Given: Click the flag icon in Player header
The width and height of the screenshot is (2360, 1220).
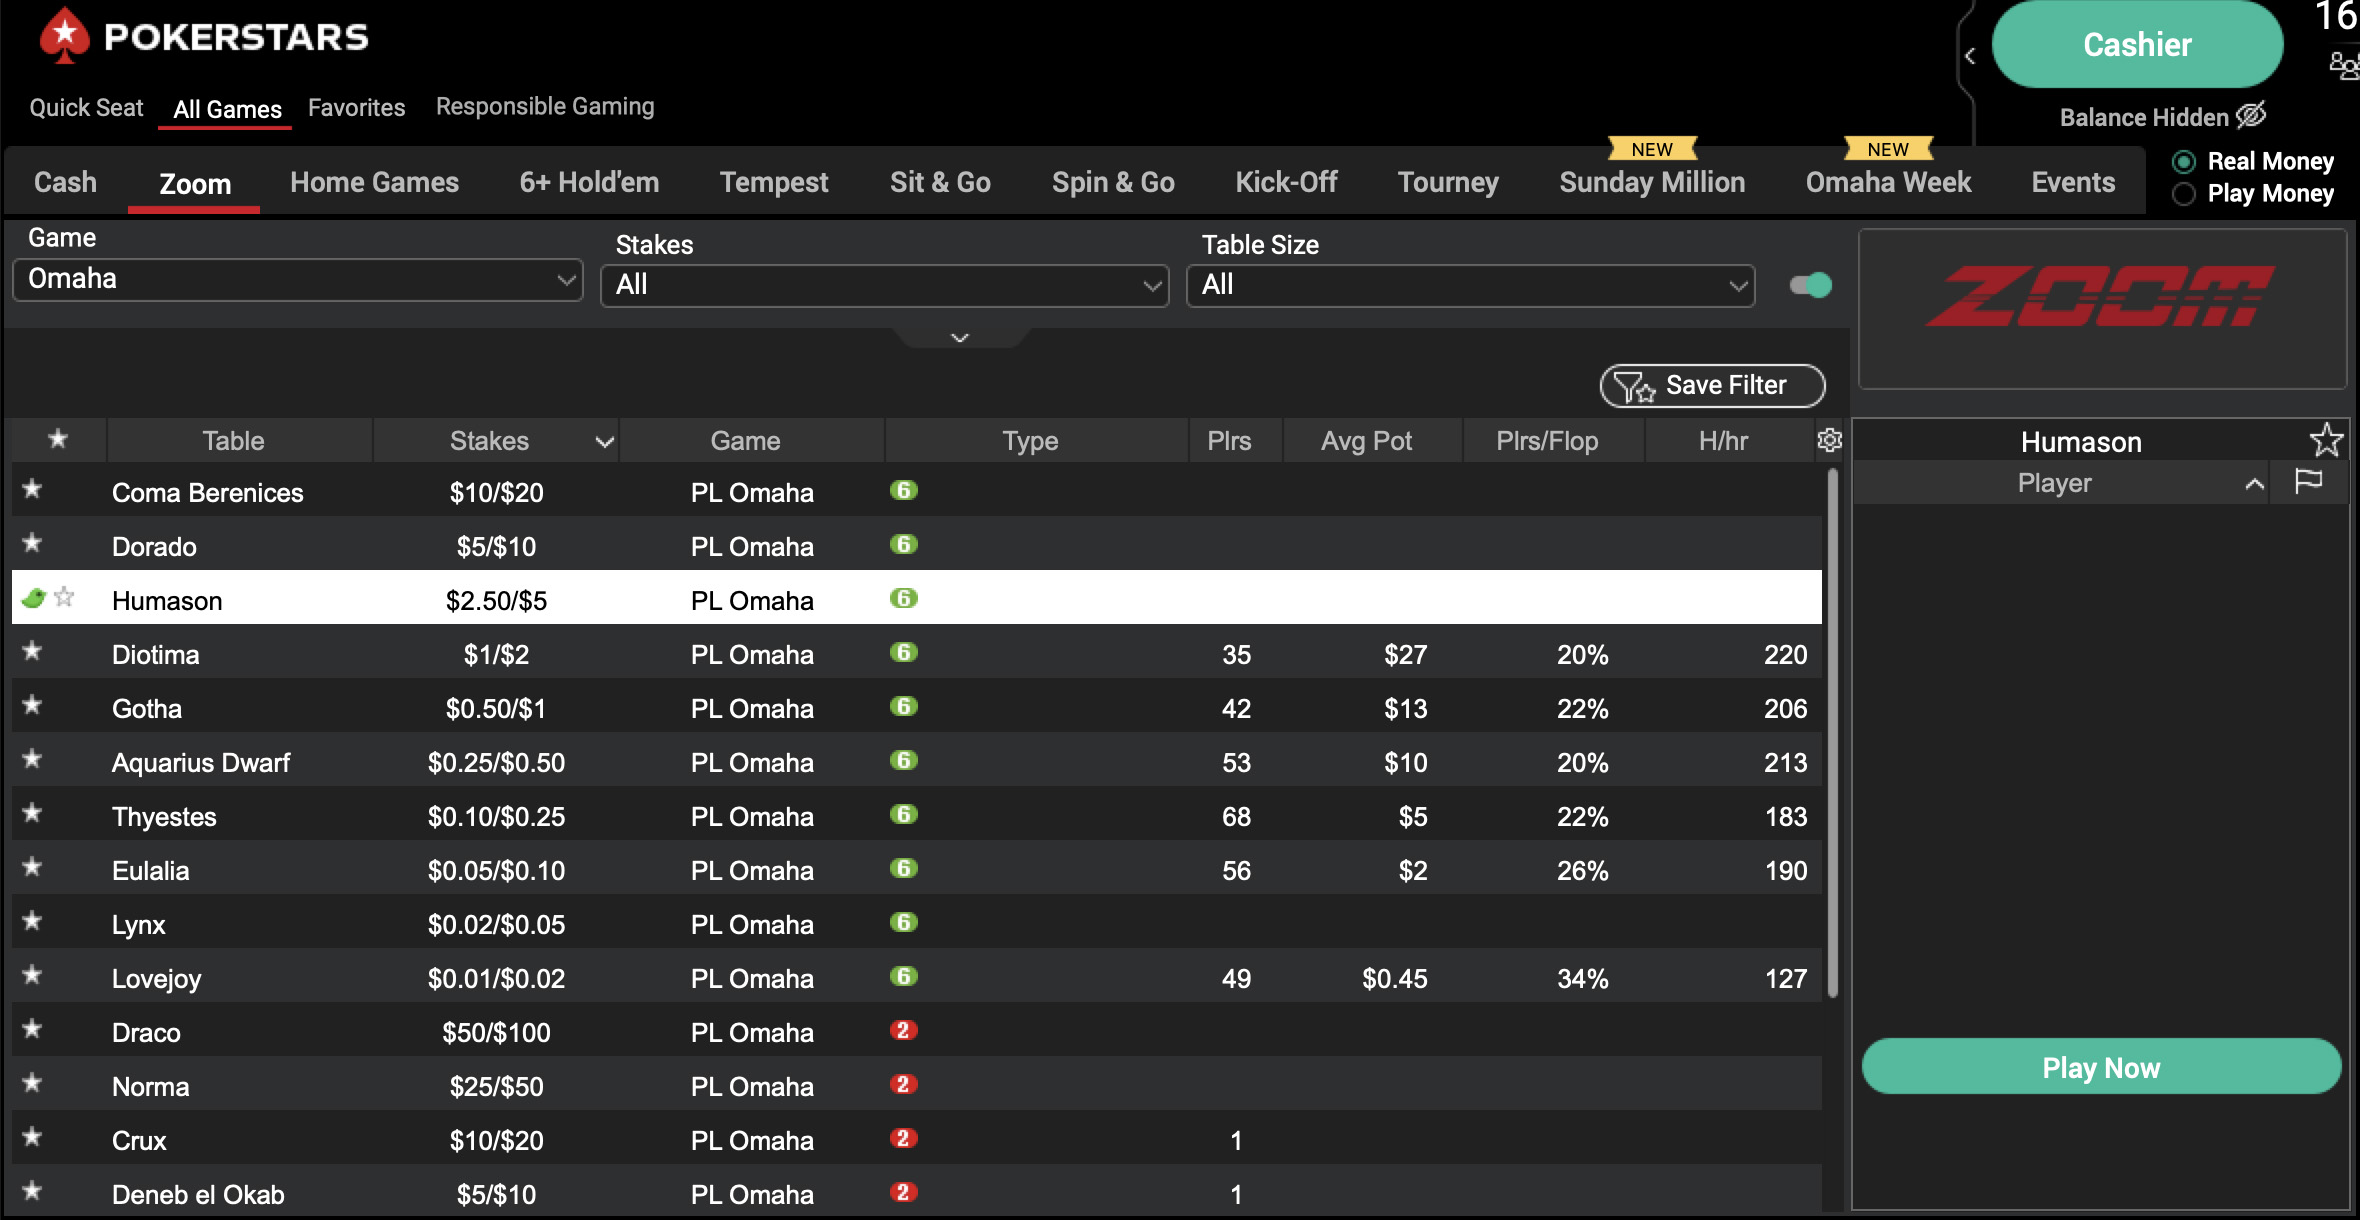Looking at the screenshot, I should pos(2308,482).
